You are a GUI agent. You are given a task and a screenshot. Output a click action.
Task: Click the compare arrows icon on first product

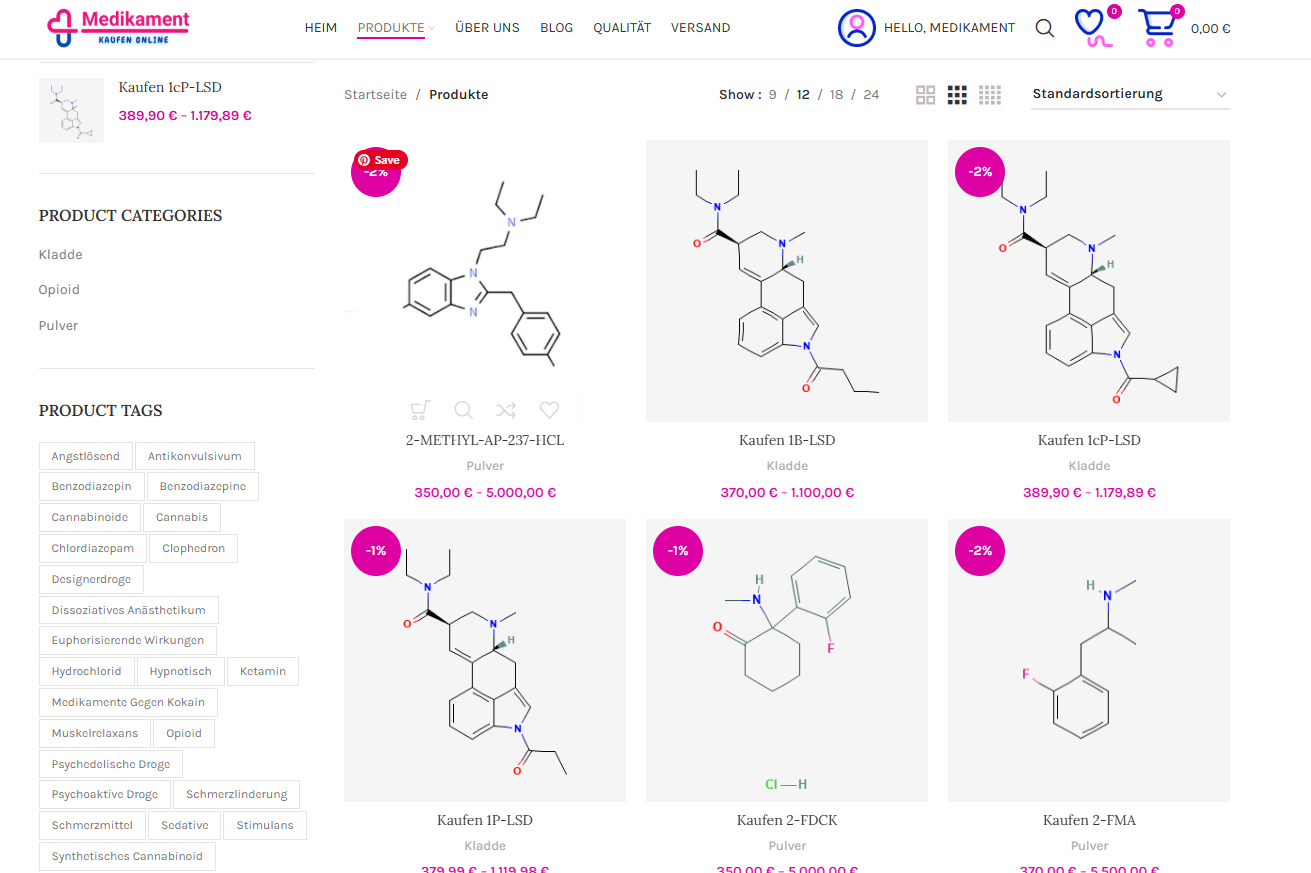click(506, 410)
